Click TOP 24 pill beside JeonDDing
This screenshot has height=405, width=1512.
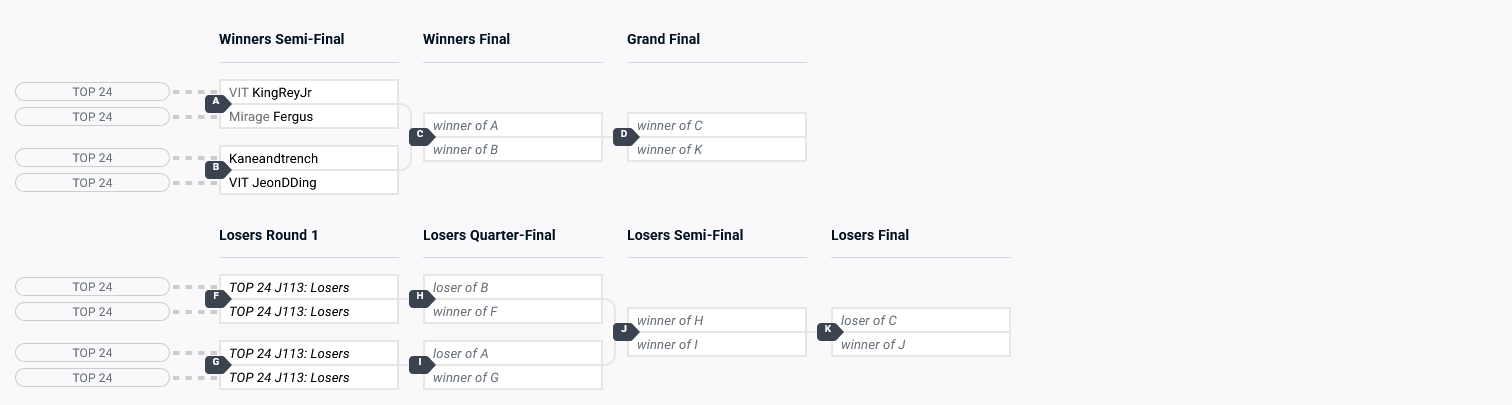pos(92,183)
